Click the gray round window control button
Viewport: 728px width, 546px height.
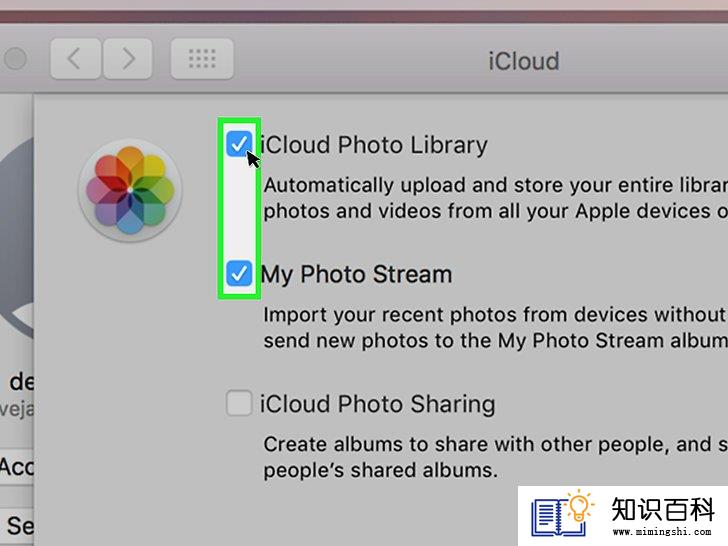point(15,59)
